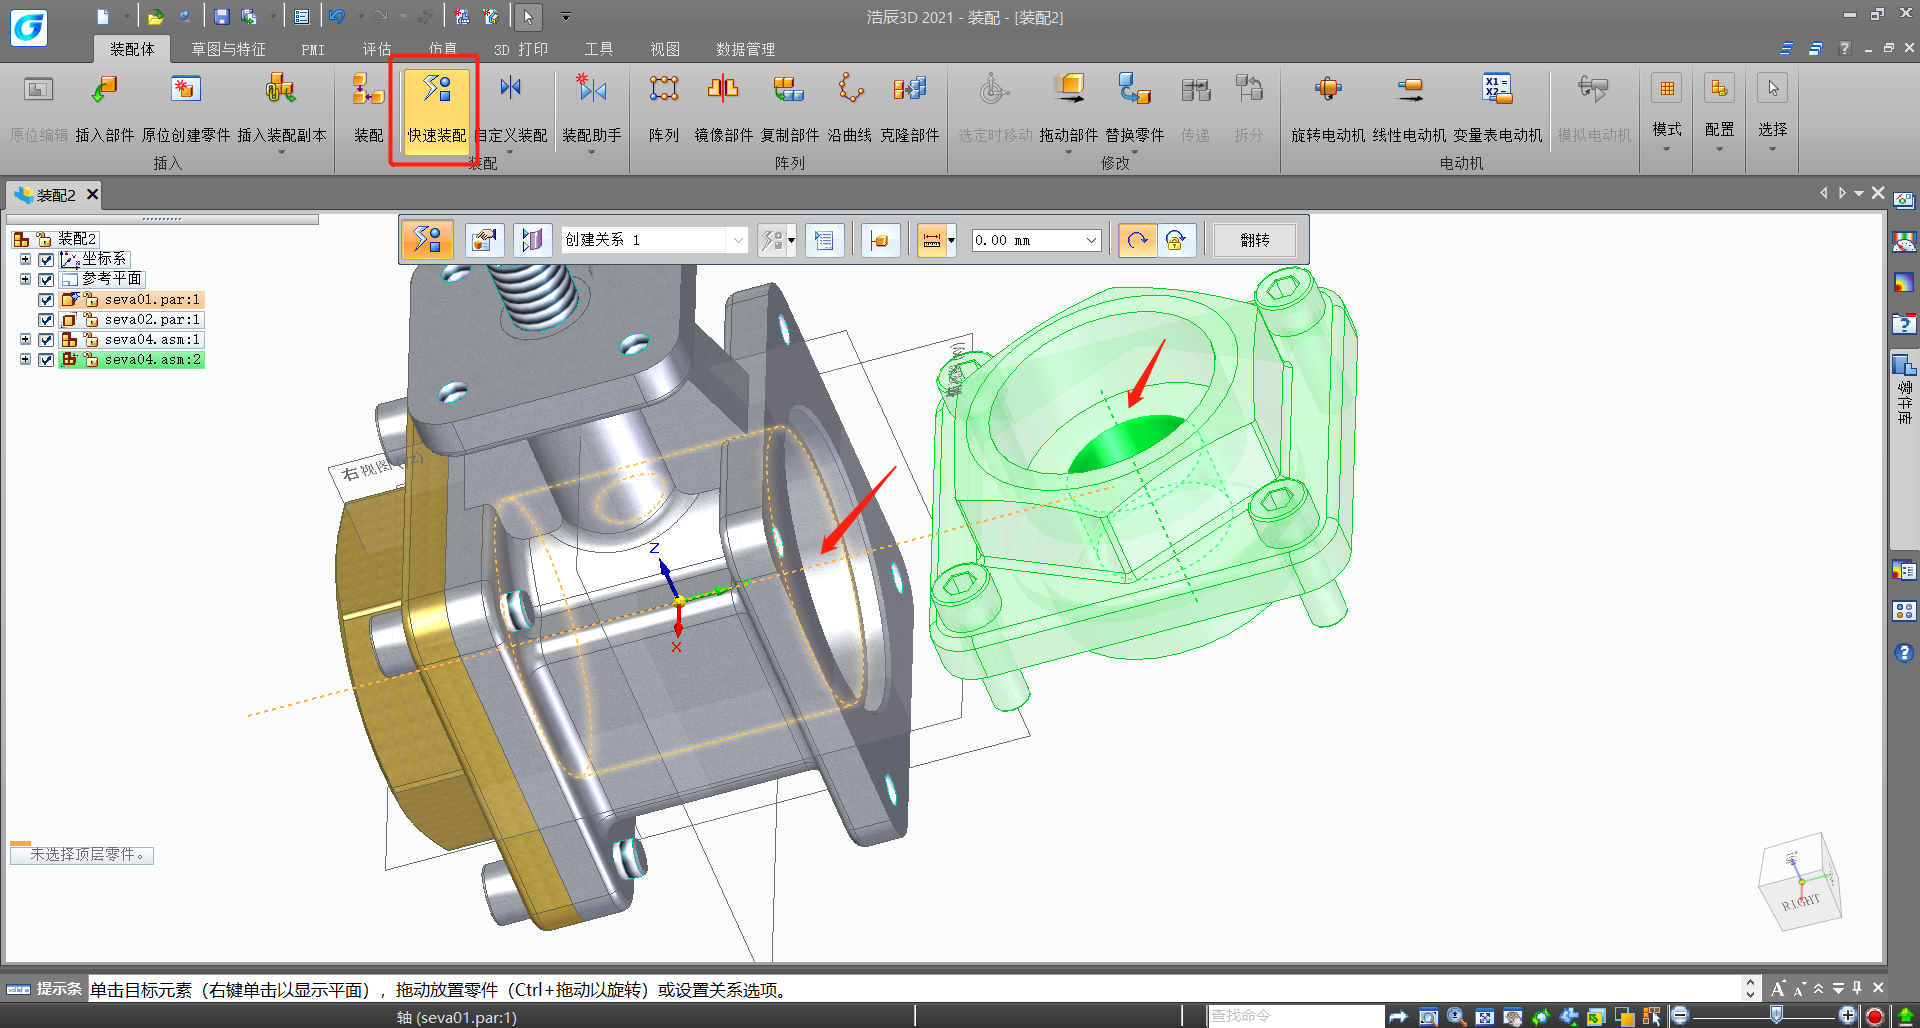Use the 镜像部件 mirror component tool
The height and width of the screenshot is (1028, 1920).
[723, 106]
